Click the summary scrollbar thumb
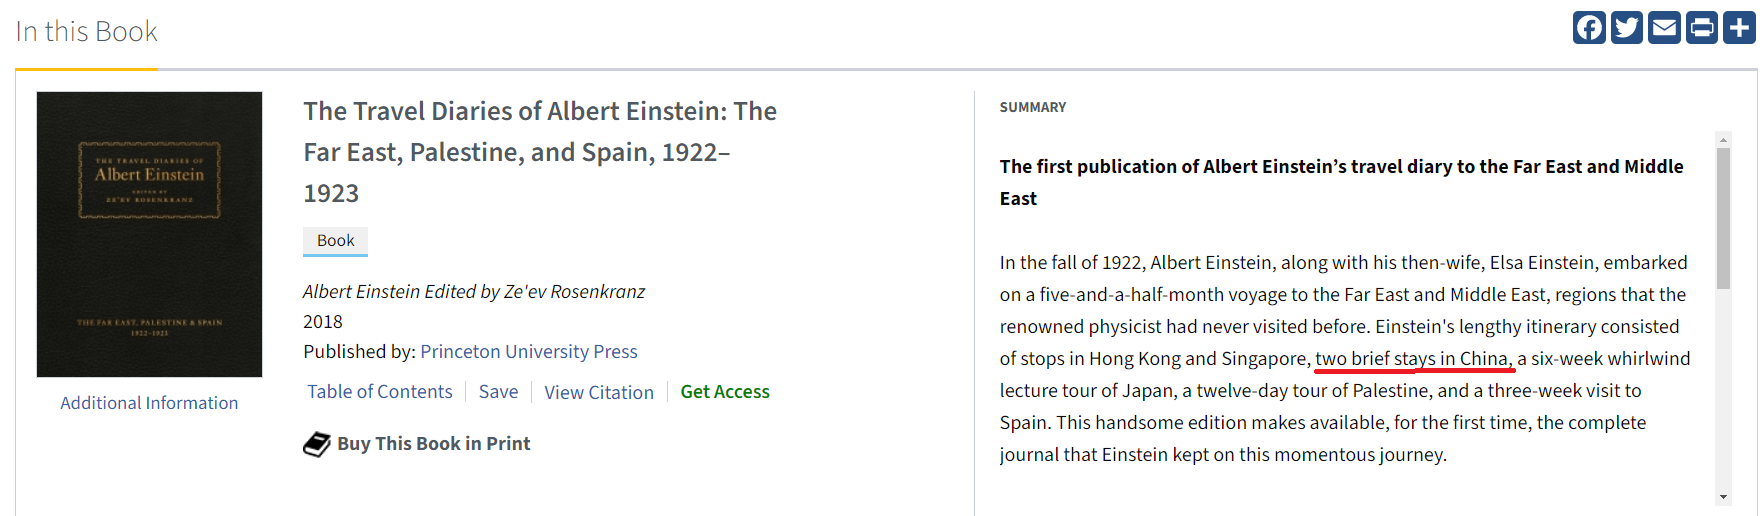Viewport: 1763px width, 516px height. point(1723,218)
